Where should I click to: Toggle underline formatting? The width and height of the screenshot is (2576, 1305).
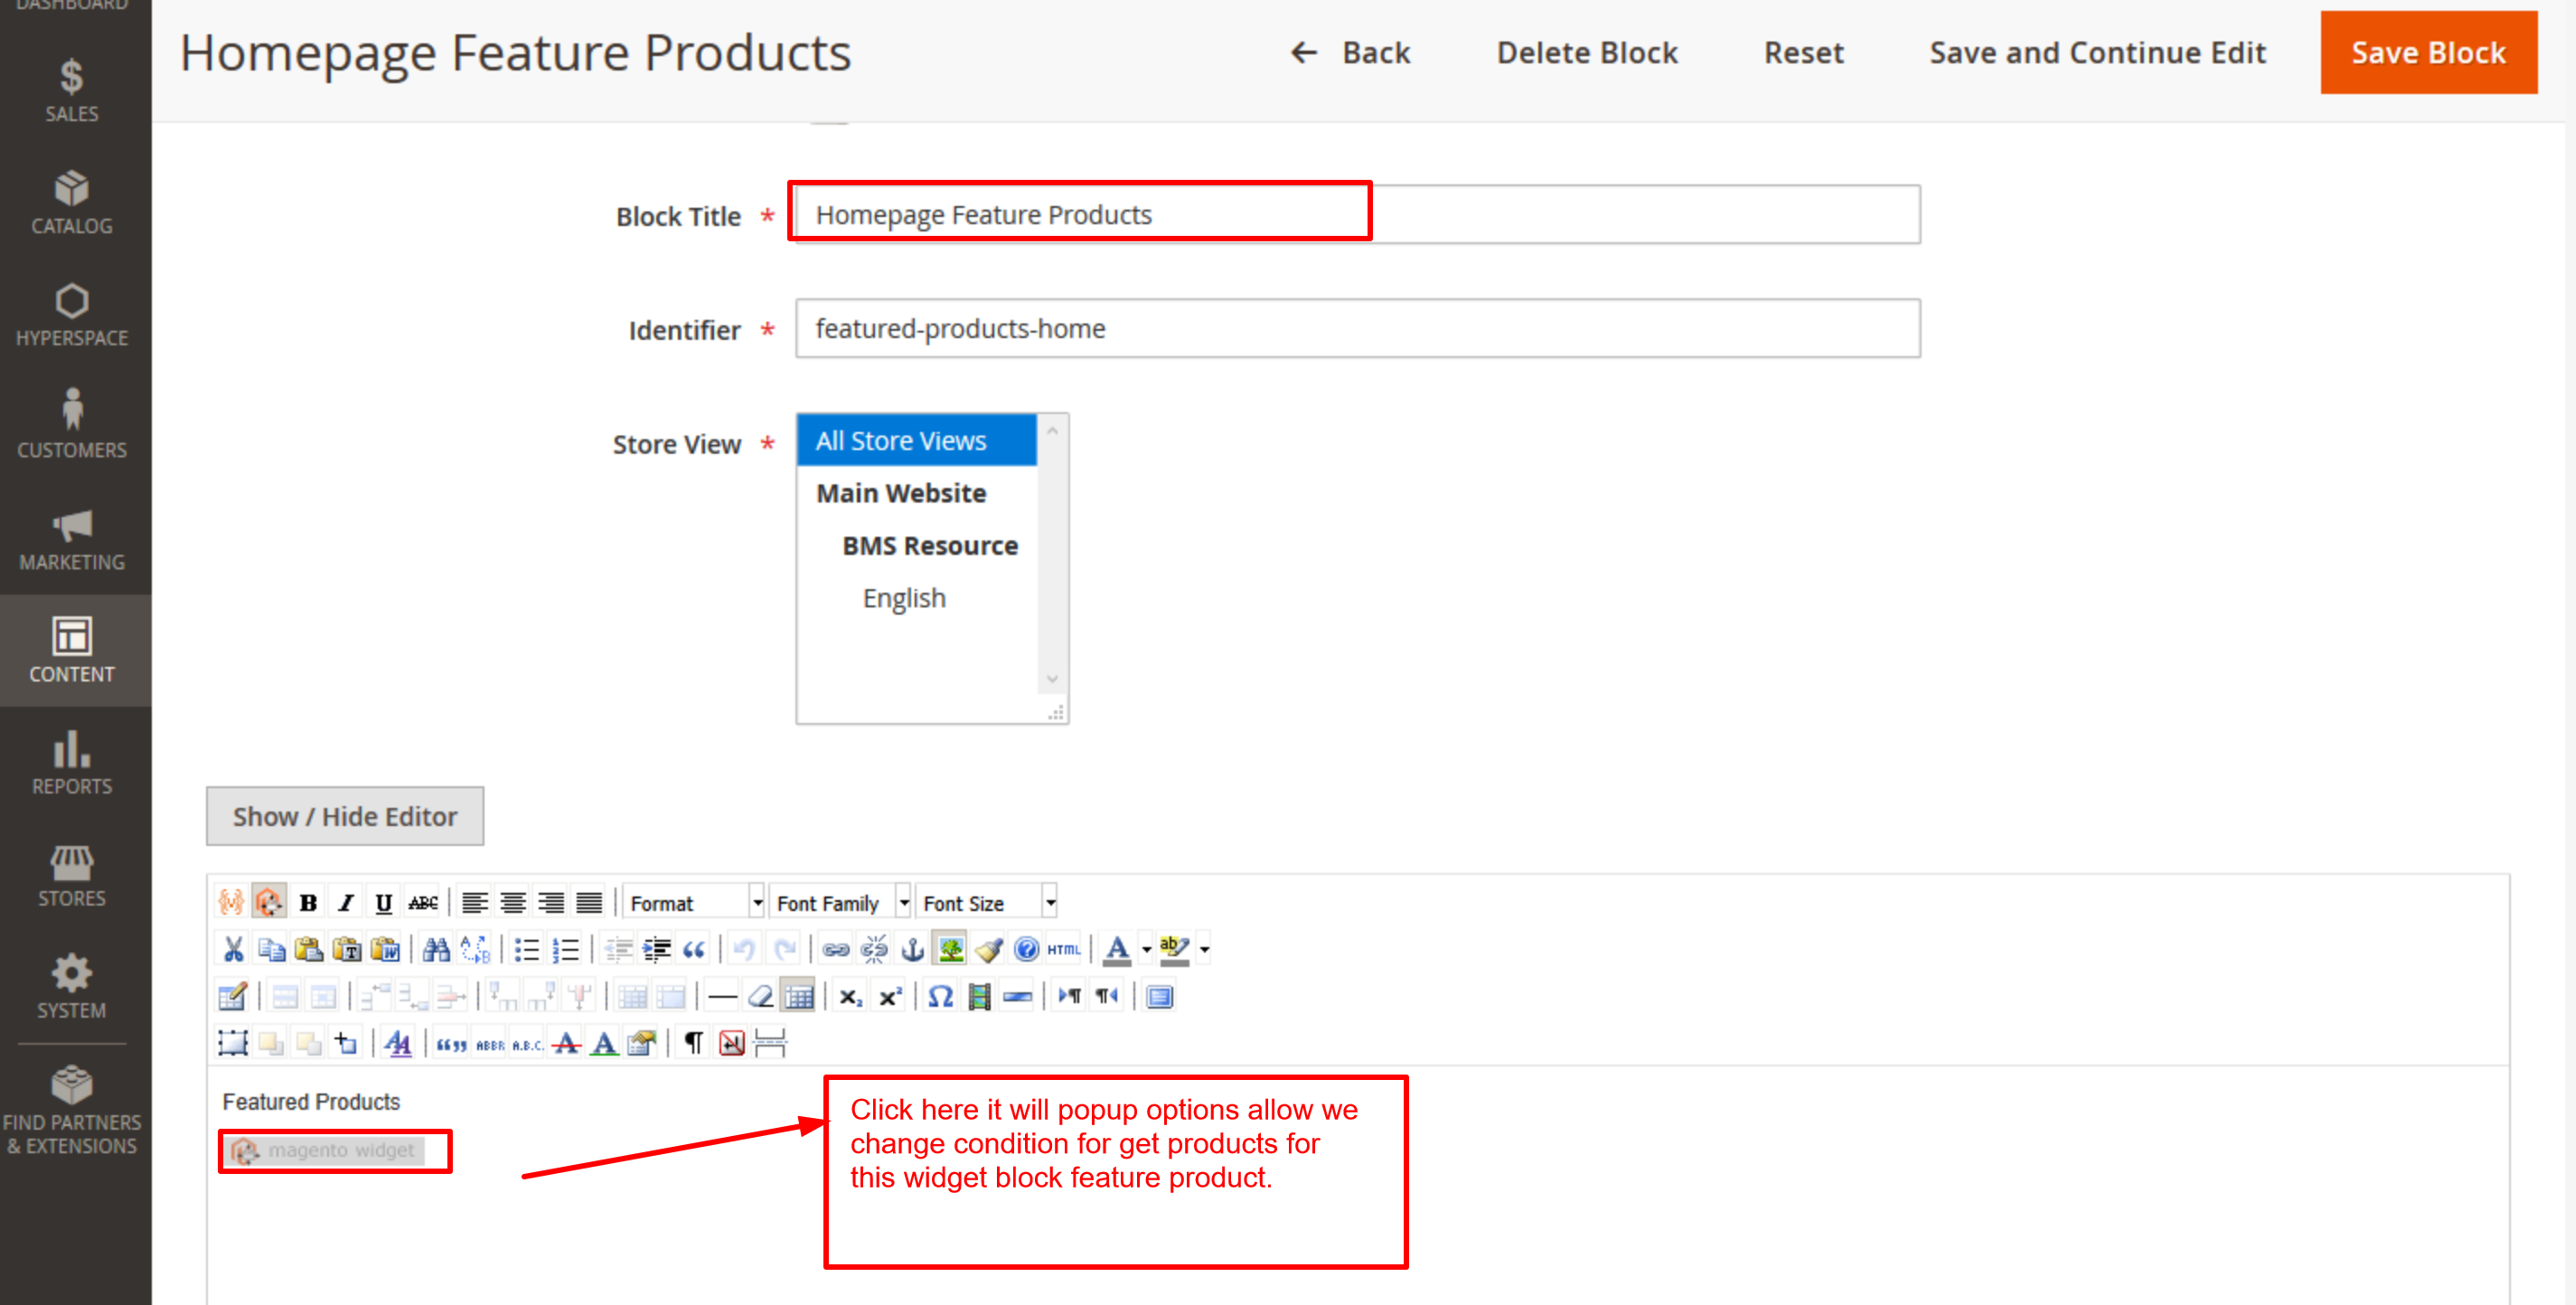point(383,902)
